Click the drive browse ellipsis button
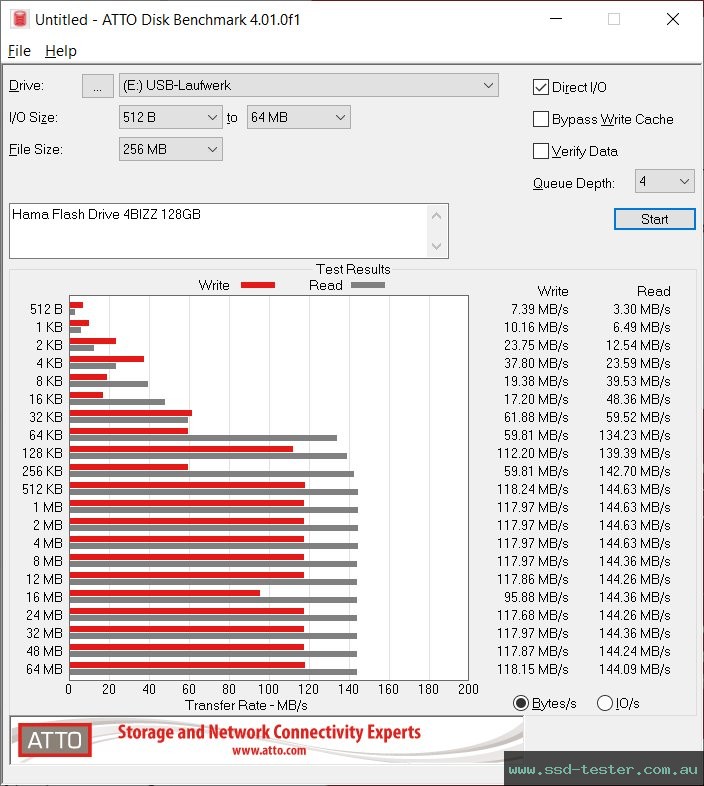The image size is (704, 786). (97, 86)
